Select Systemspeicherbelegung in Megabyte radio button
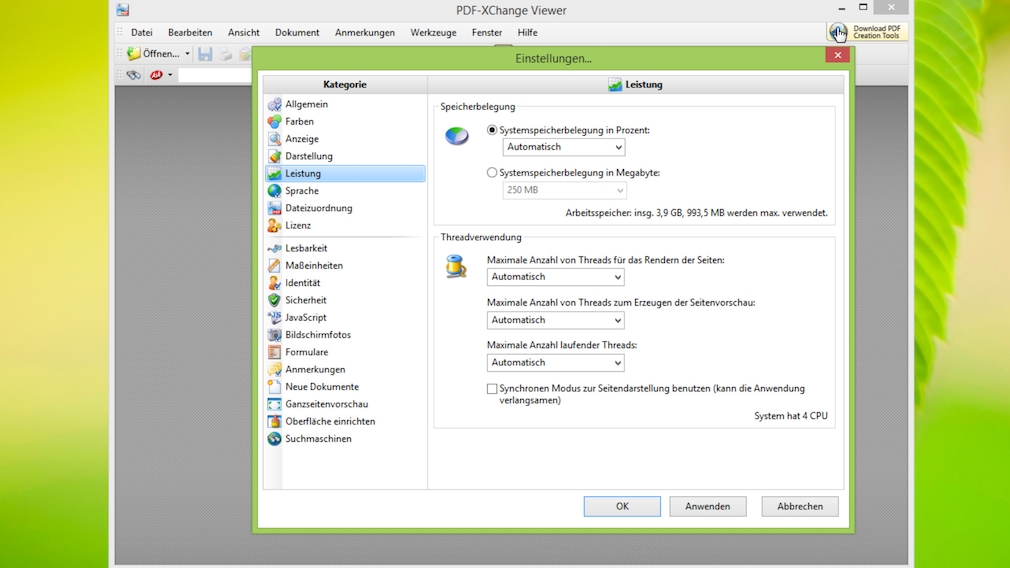Image resolution: width=1010 pixels, height=568 pixels. 492,173
